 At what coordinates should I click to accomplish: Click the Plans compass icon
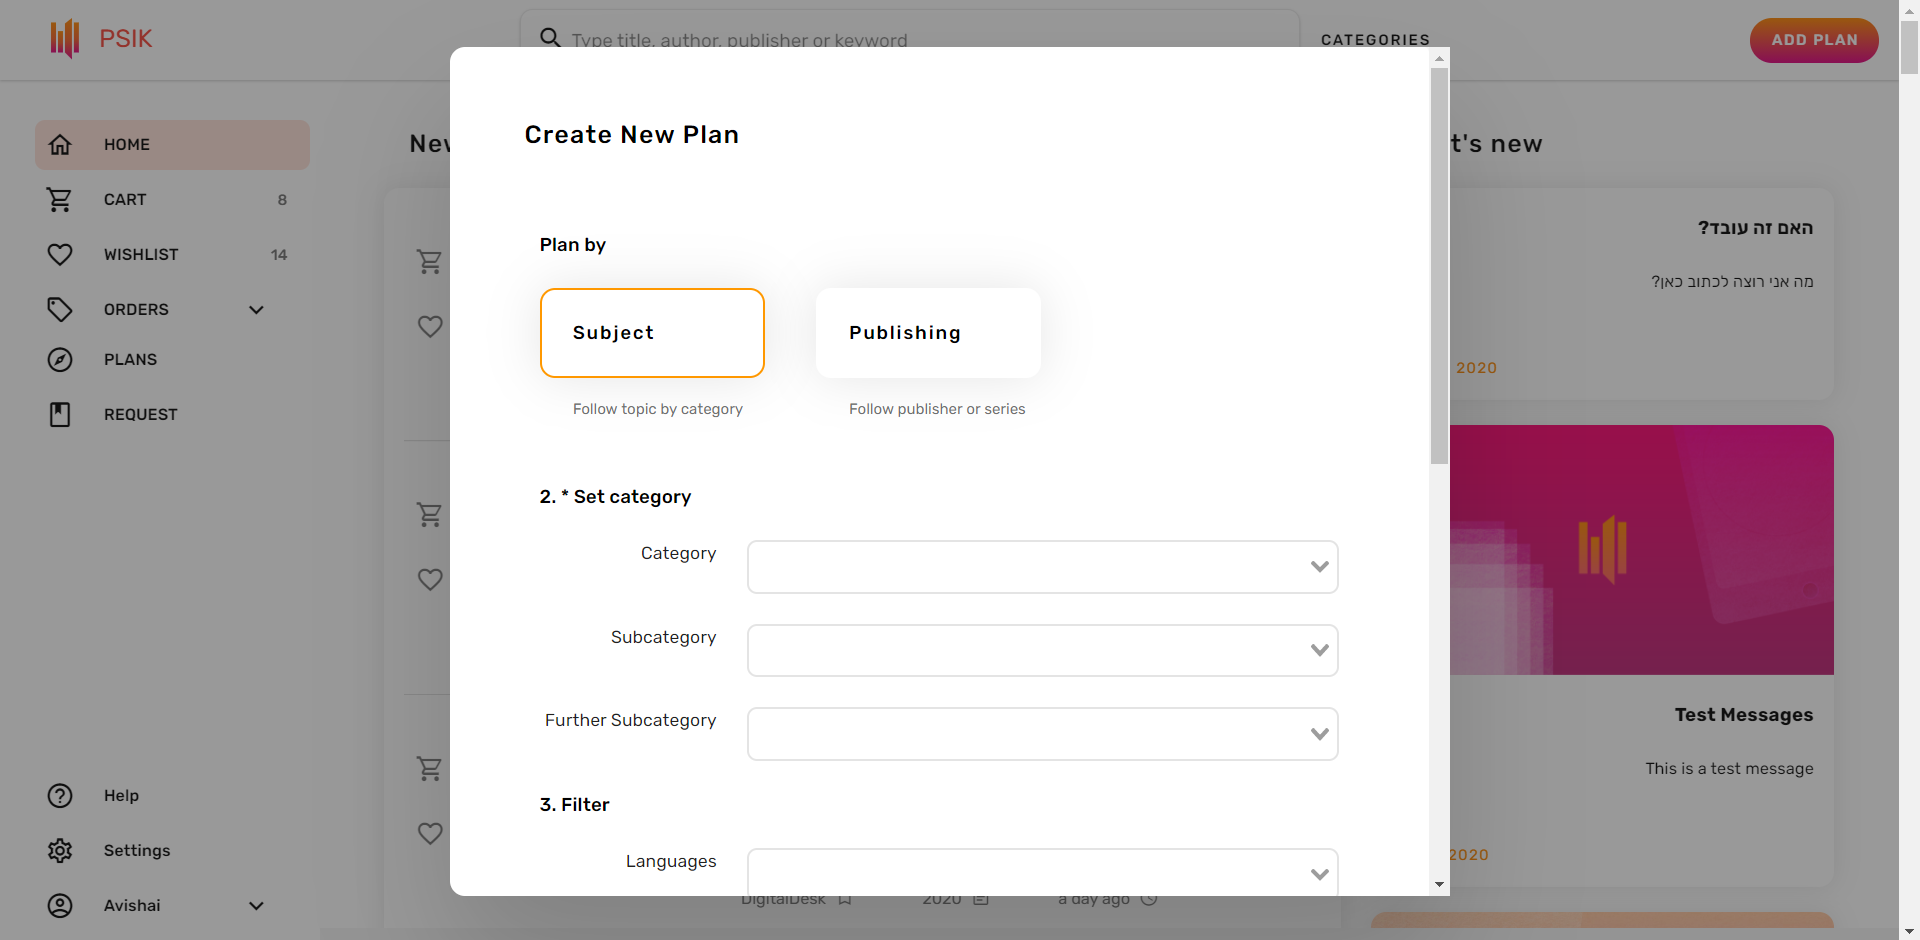(x=60, y=360)
